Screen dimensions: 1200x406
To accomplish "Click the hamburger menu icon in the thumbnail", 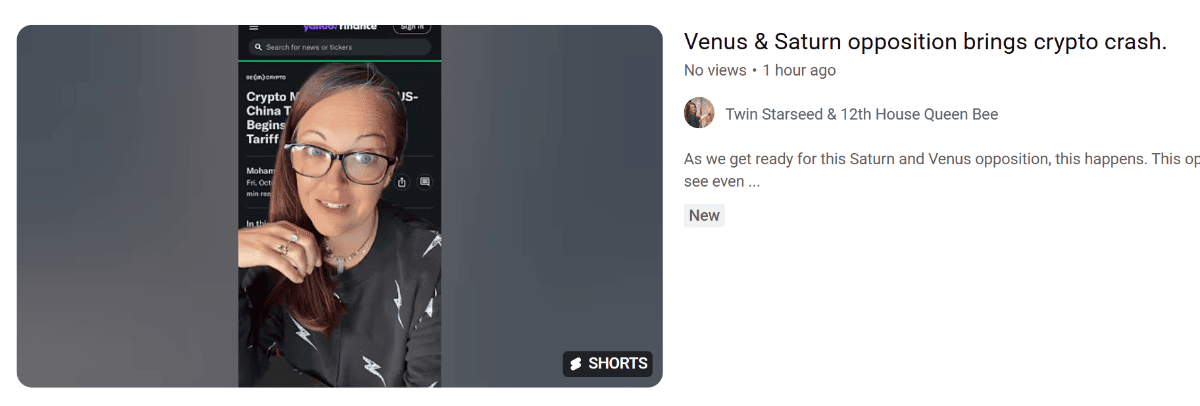I will [x=254, y=27].
